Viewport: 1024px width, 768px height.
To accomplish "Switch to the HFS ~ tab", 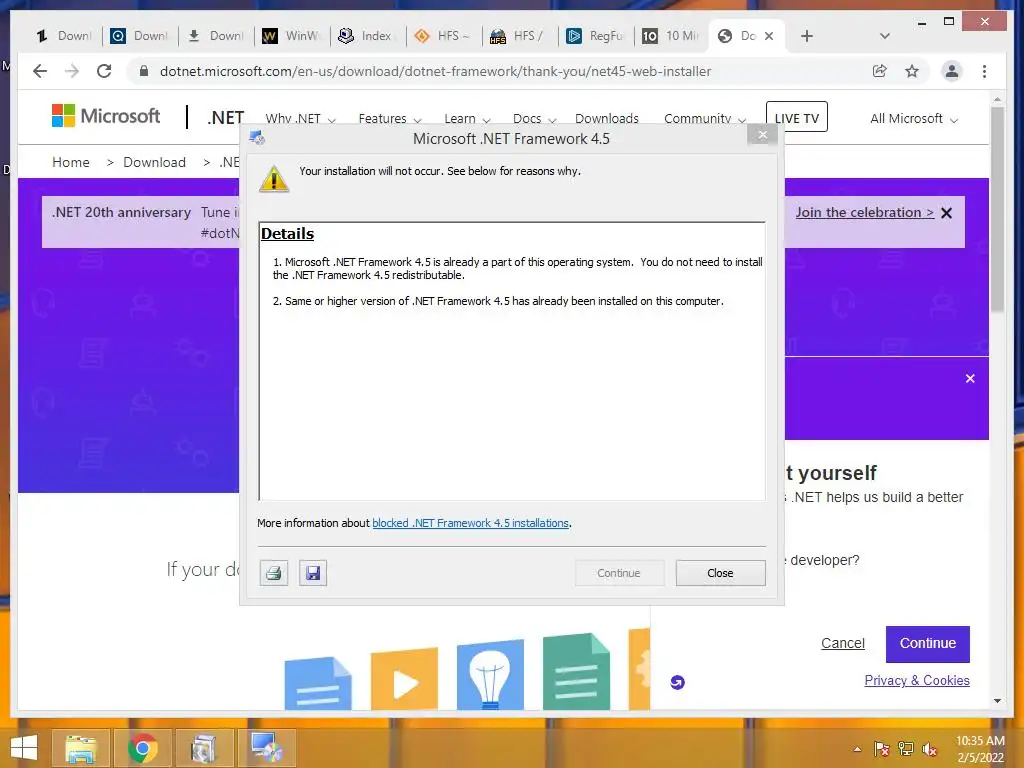I will [x=444, y=36].
